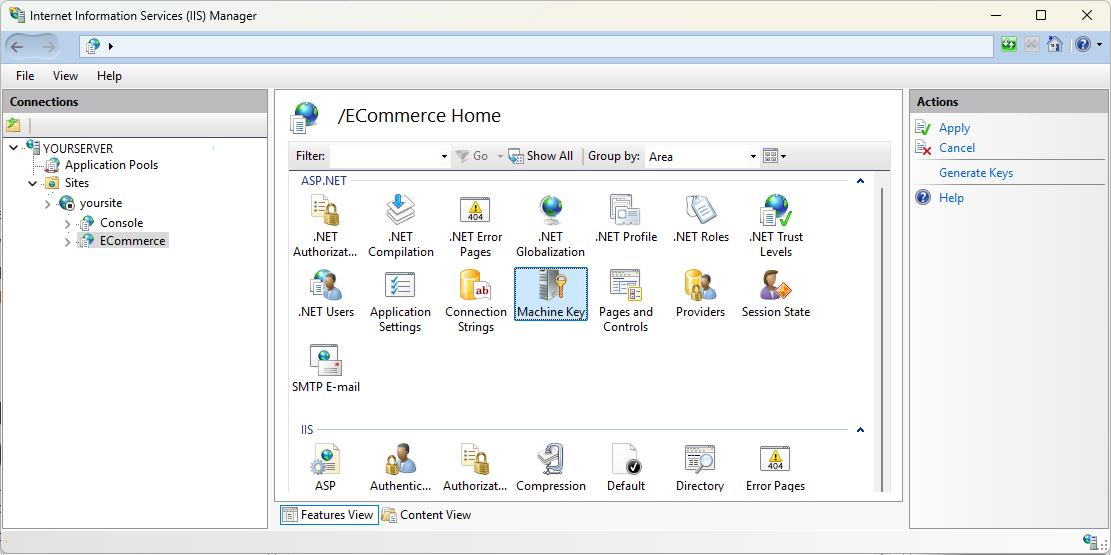Open the Pages and Controls feature
The height and width of the screenshot is (555, 1111).
(626, 301)
